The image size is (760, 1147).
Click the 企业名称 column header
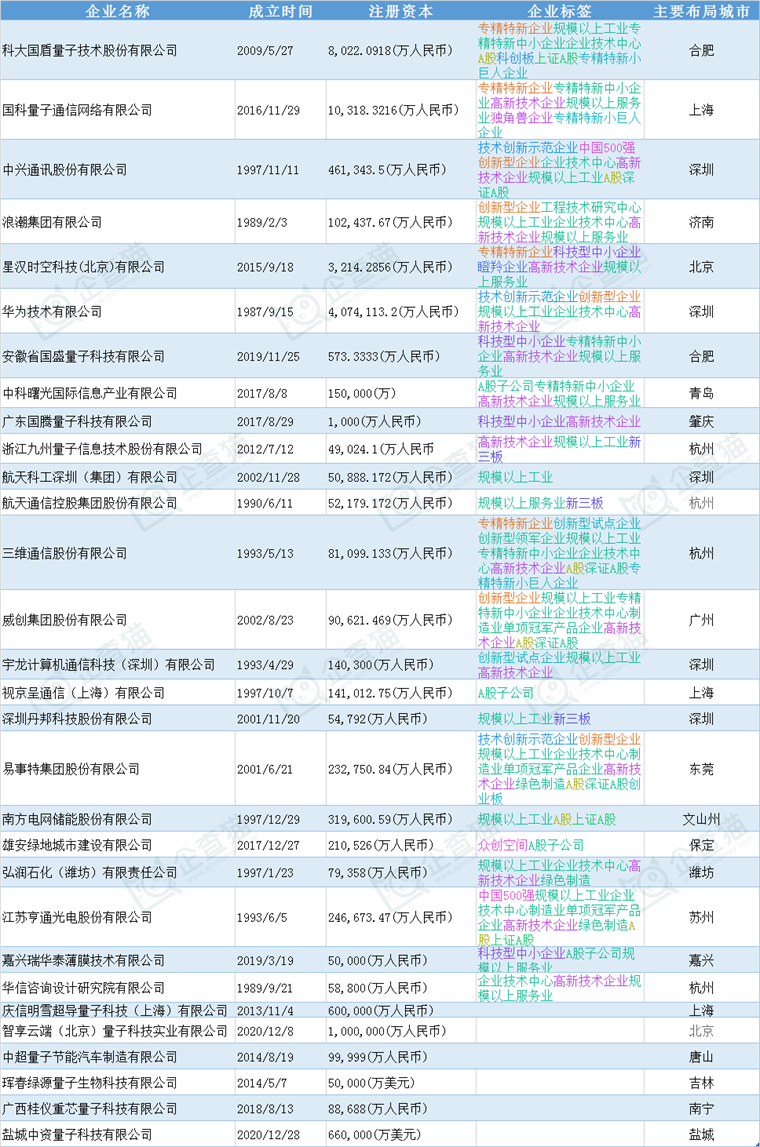[x=117, y=11]
